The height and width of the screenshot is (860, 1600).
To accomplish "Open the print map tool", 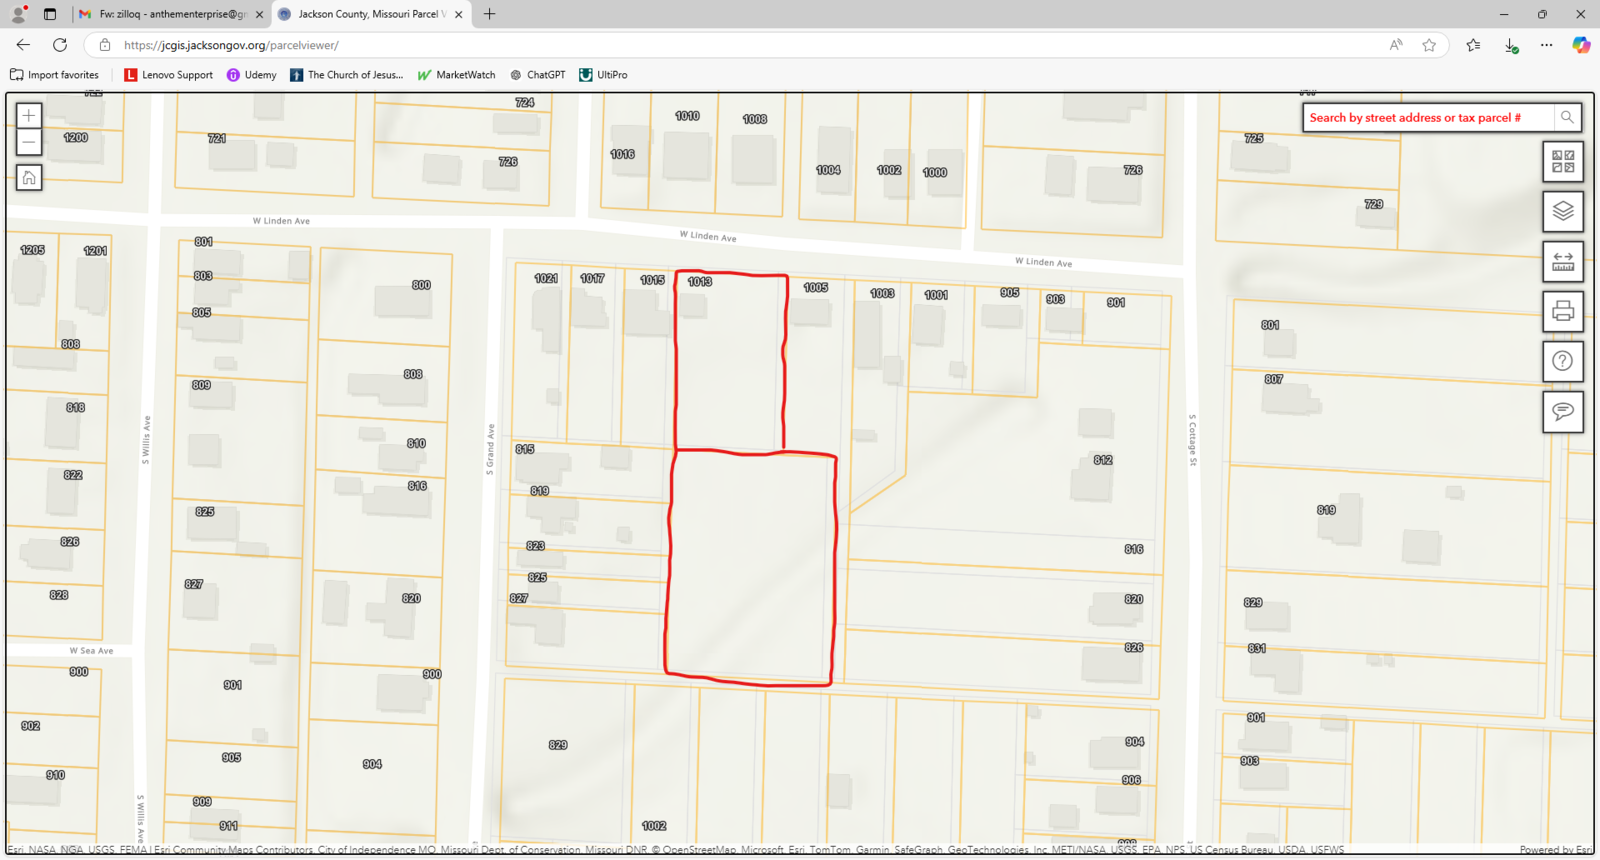I will (x=1562, y=312).
